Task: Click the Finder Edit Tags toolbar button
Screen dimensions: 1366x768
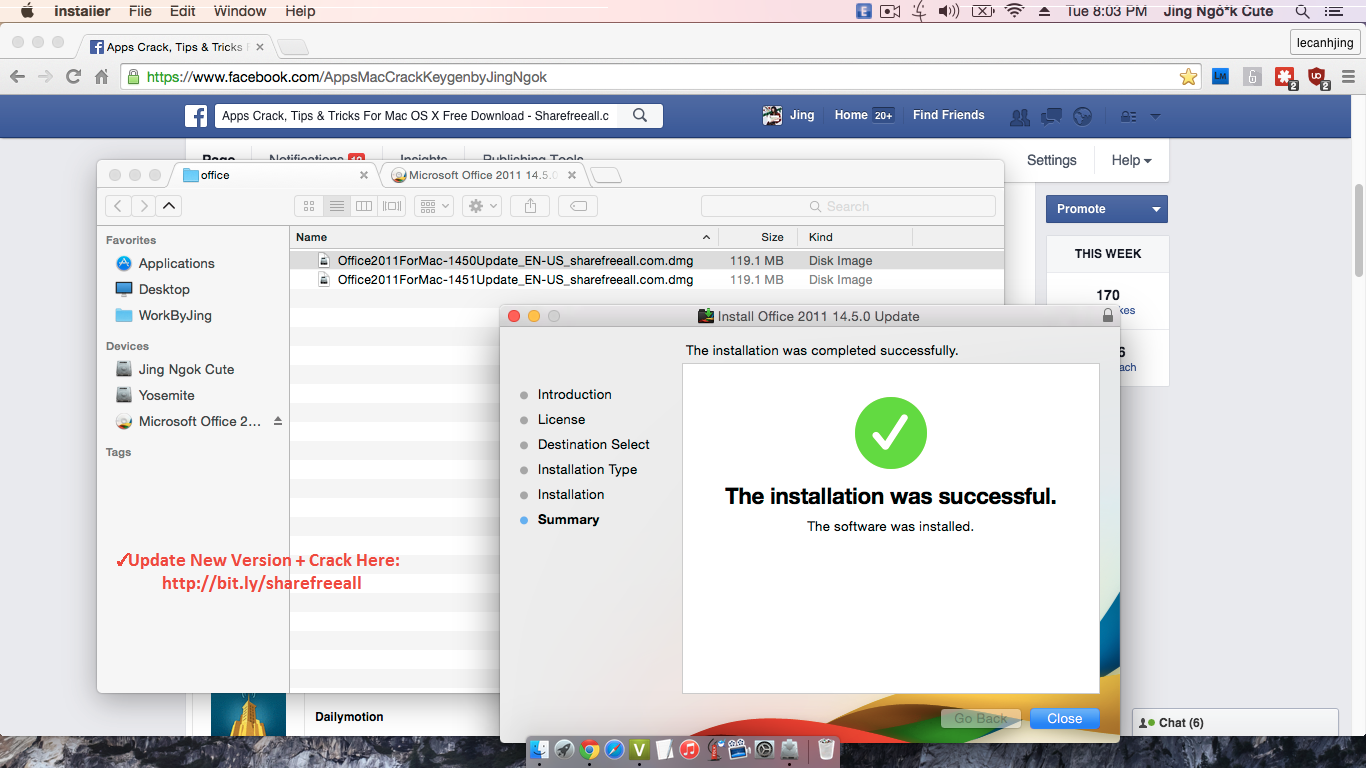Action: tap(578, 206)
